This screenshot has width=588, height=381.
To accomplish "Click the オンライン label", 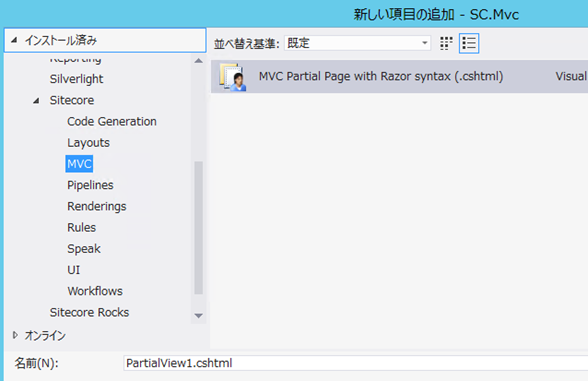I will (45, 335).
